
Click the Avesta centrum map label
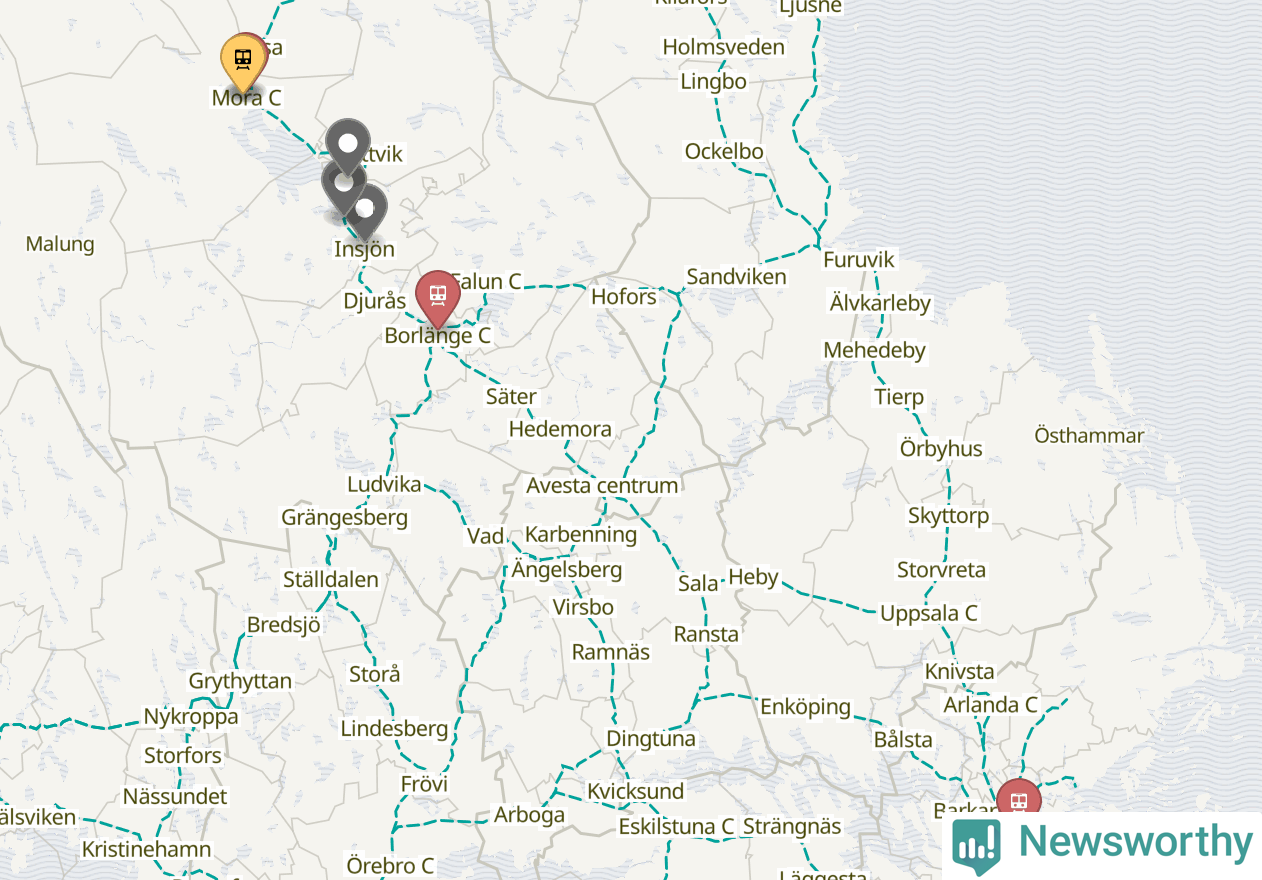click(602, 485)
